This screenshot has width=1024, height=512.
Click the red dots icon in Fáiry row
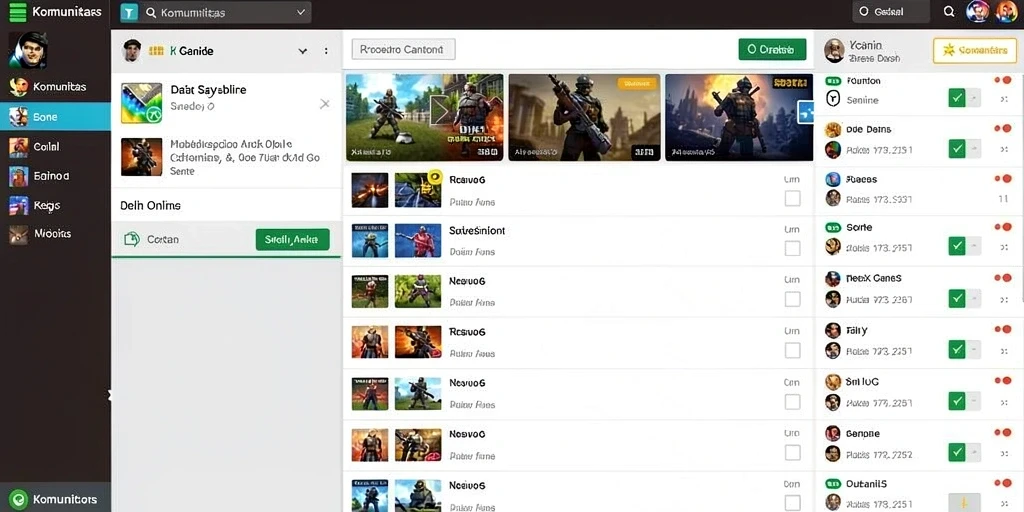tap(1002, 330)
